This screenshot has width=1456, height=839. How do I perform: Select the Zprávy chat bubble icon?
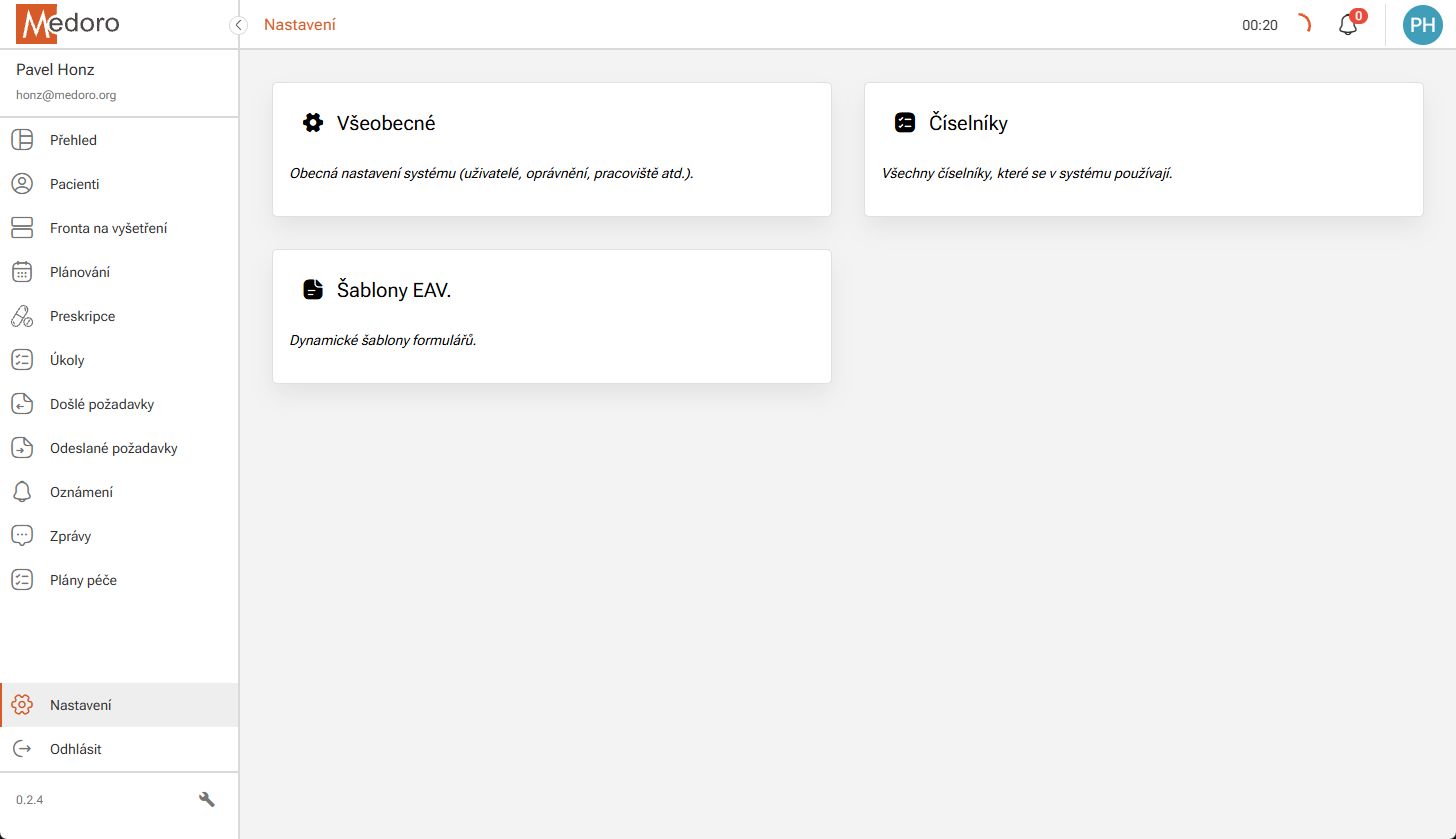22,535
